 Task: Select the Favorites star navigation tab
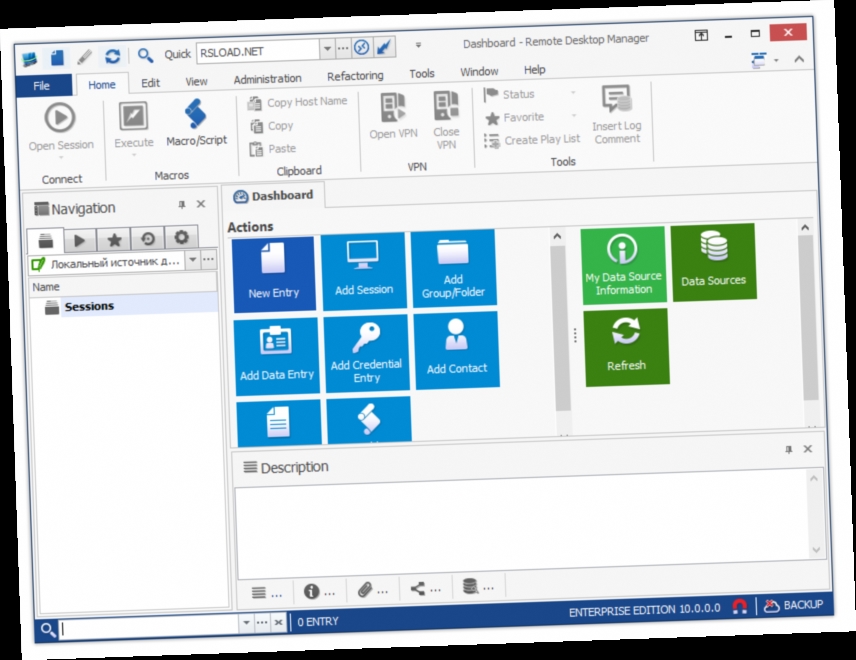tap(114, 240)
